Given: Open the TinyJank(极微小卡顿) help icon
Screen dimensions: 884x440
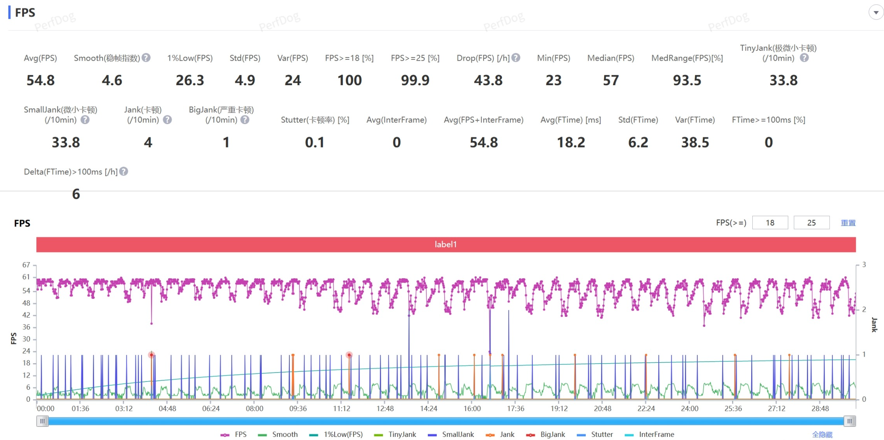Looking at the screenshot, I should pyautogui.click(x=805, y=58).
